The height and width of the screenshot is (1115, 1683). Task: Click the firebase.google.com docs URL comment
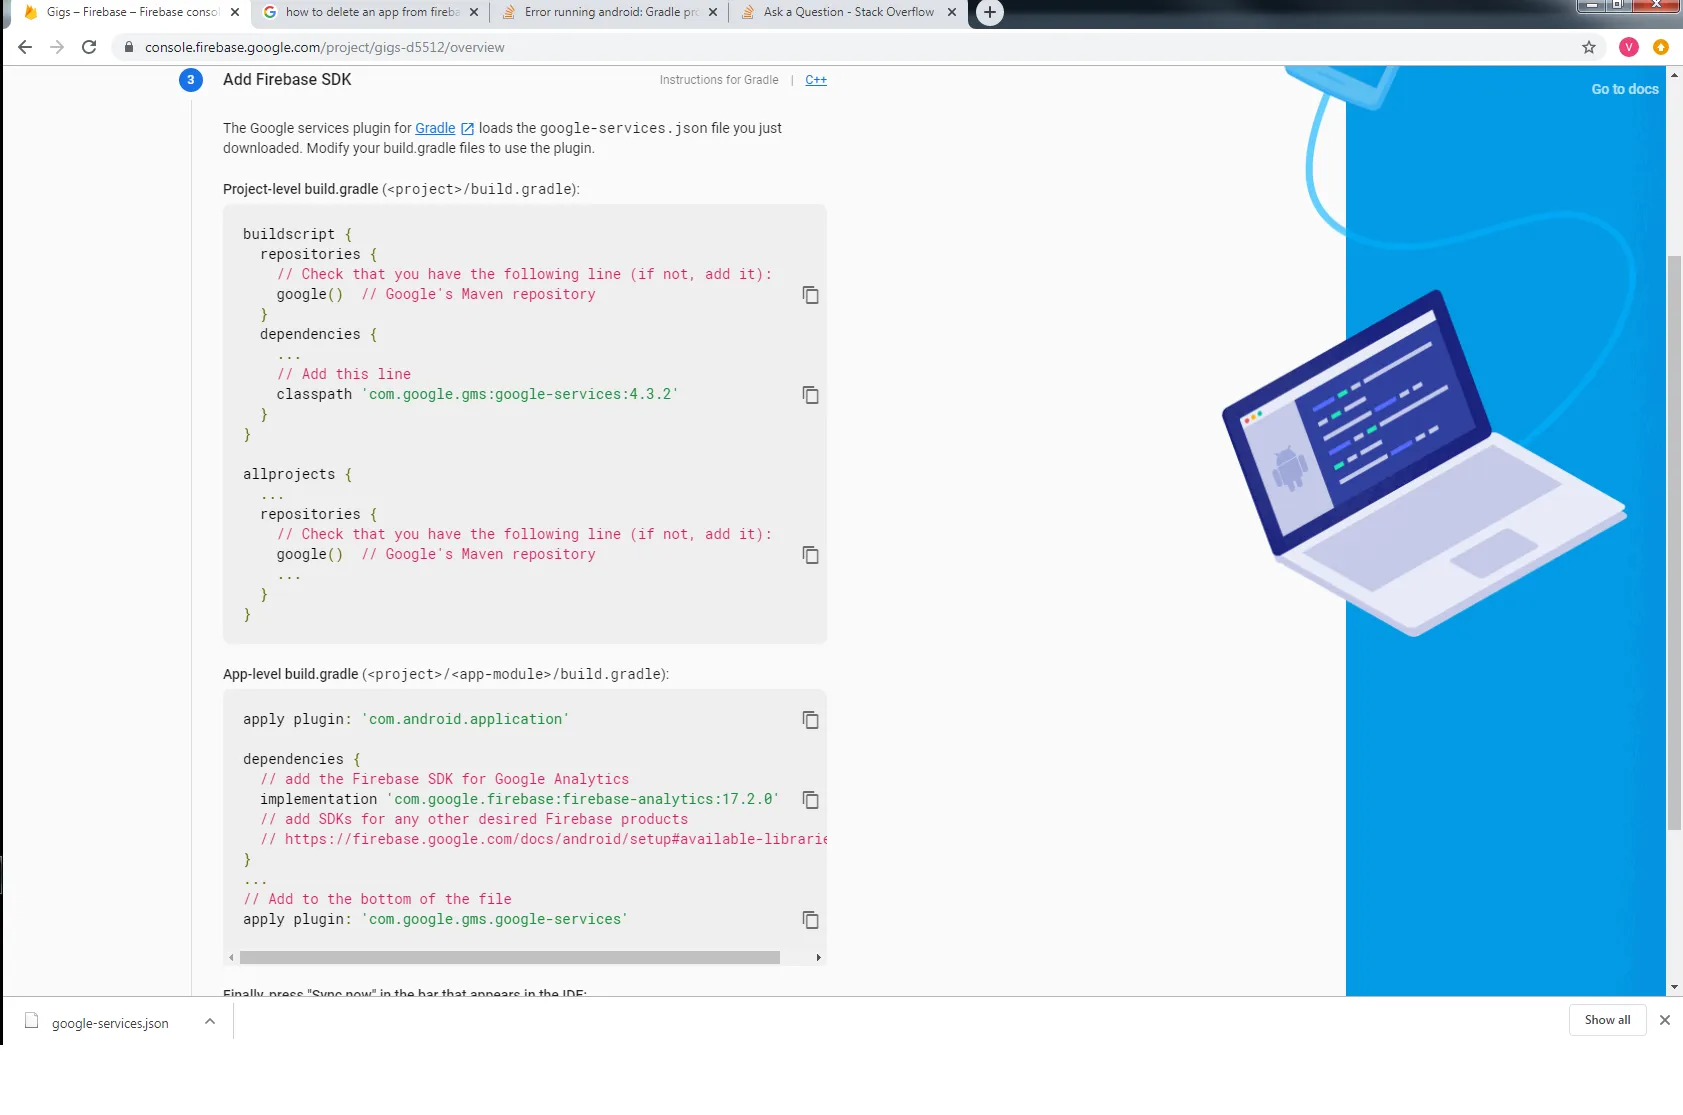(544, 839)
